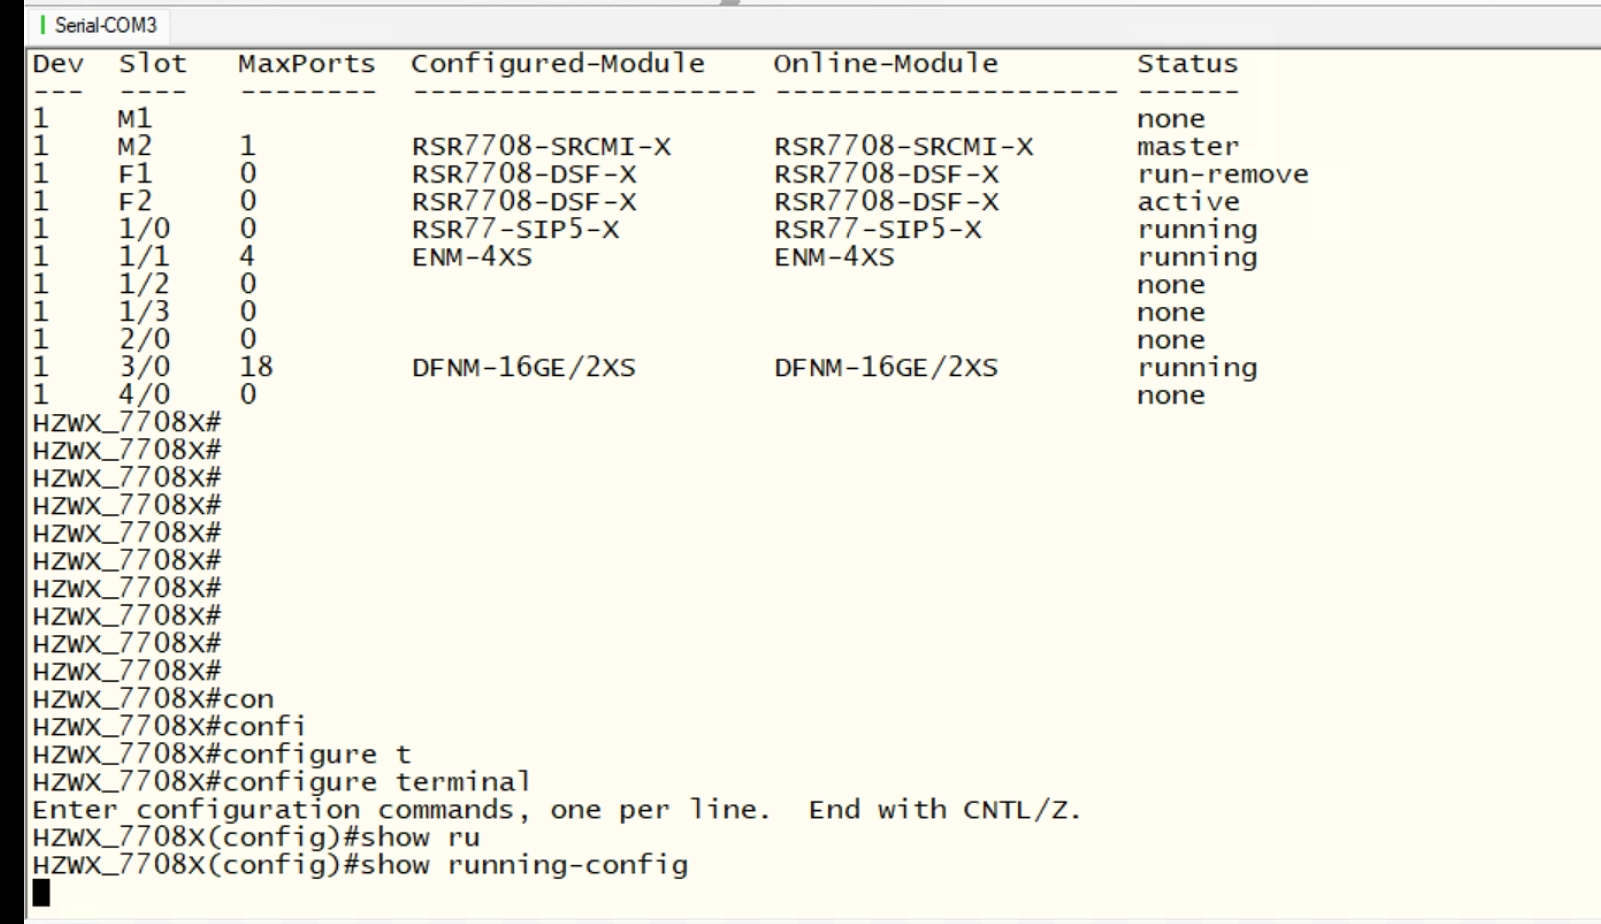
Task: Click the Online-Module column header
Action: click(885, 64)
